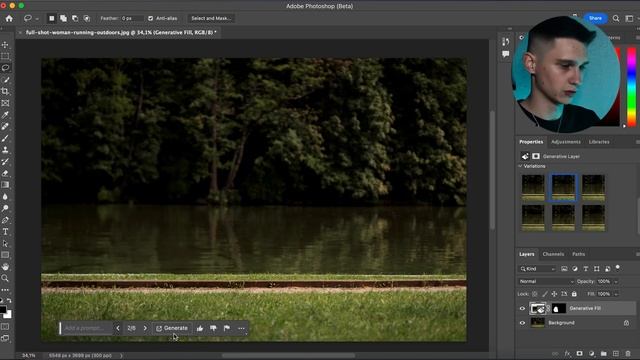Select the Hand tool
The height and width of the screenshot is (360, 640).
(x=5, y=267)
